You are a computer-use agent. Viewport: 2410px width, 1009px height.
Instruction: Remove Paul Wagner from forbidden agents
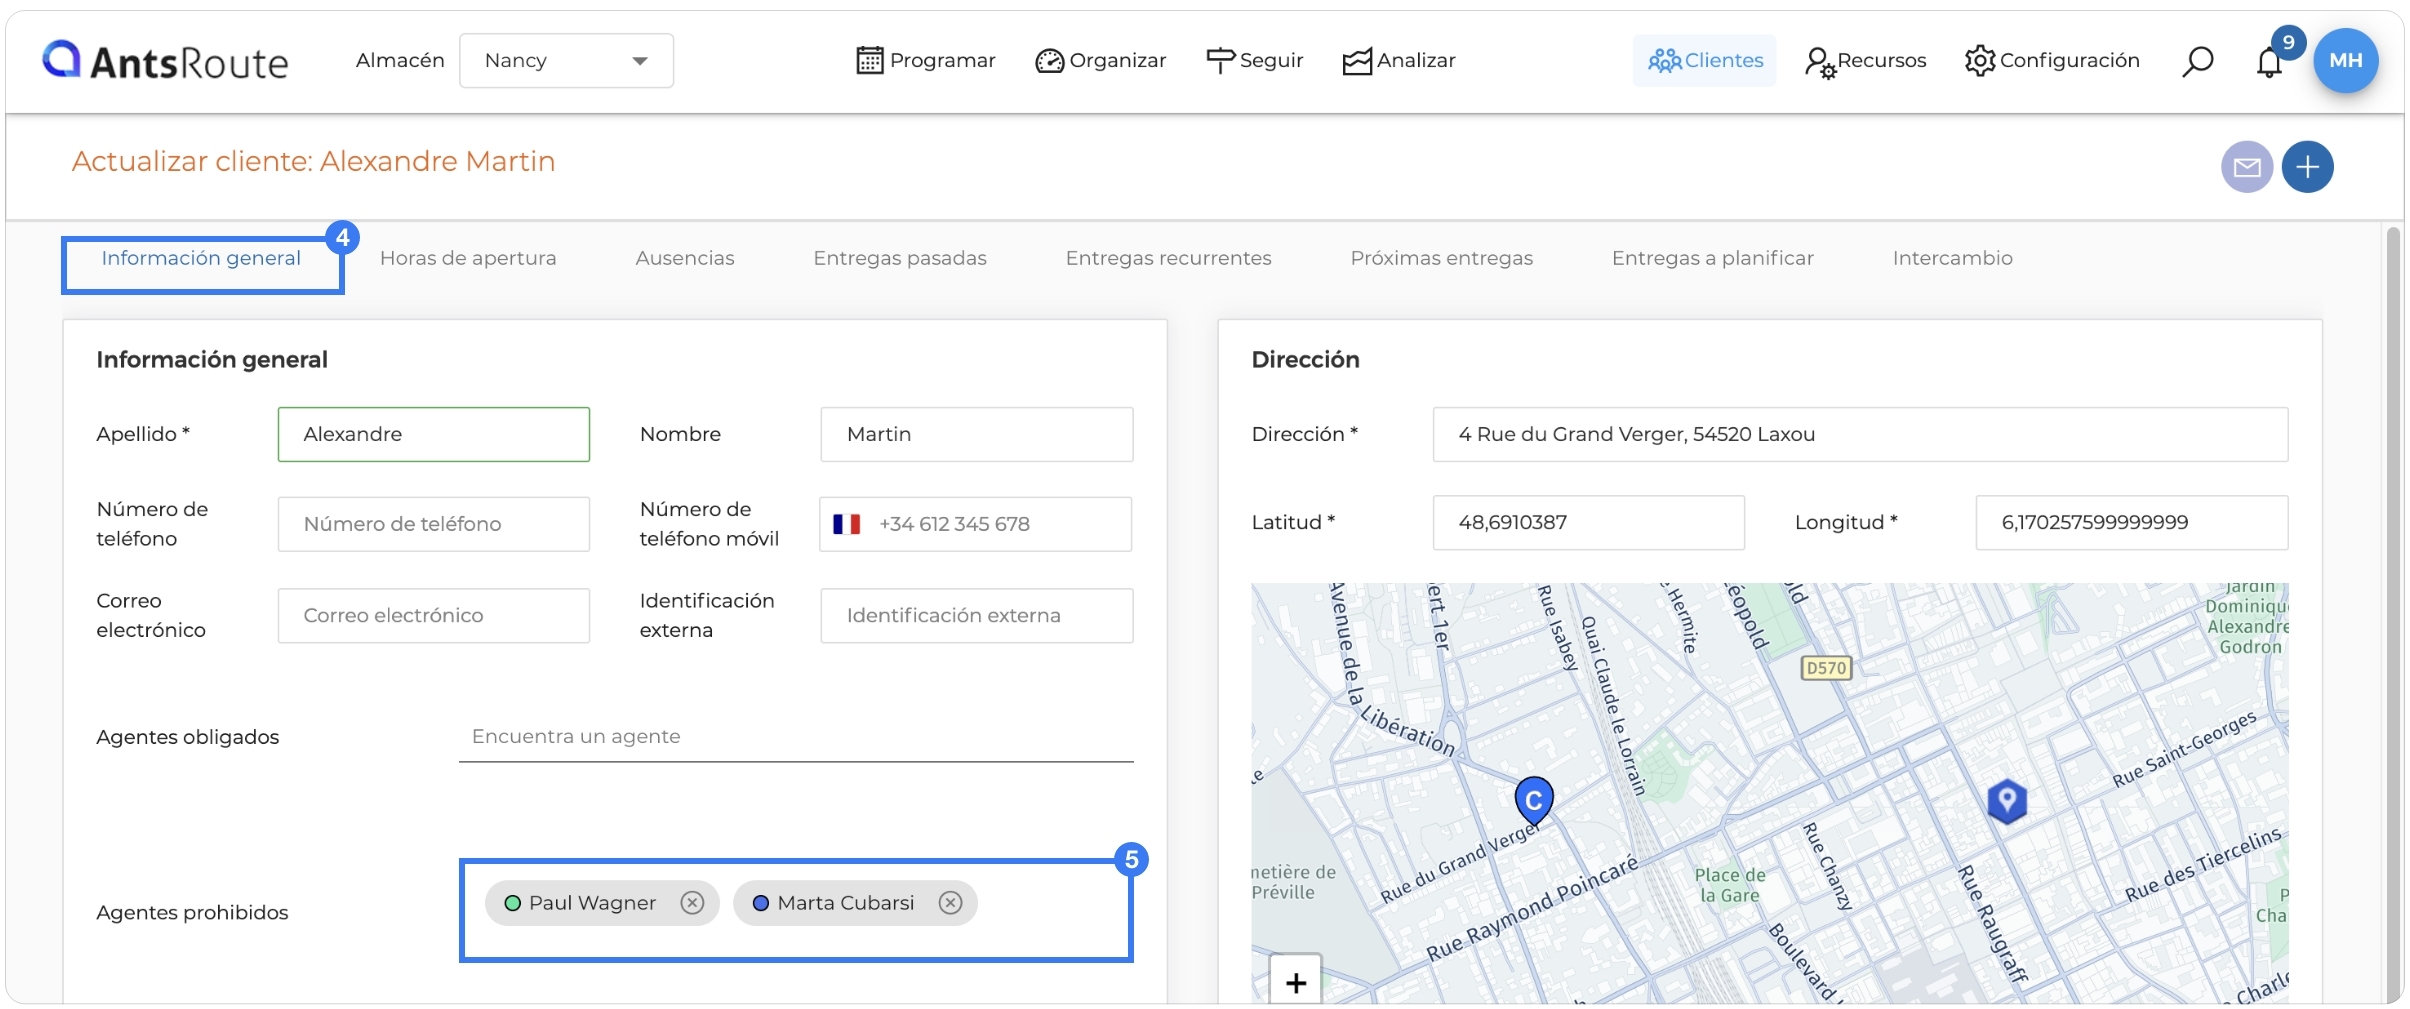(692, 903)
